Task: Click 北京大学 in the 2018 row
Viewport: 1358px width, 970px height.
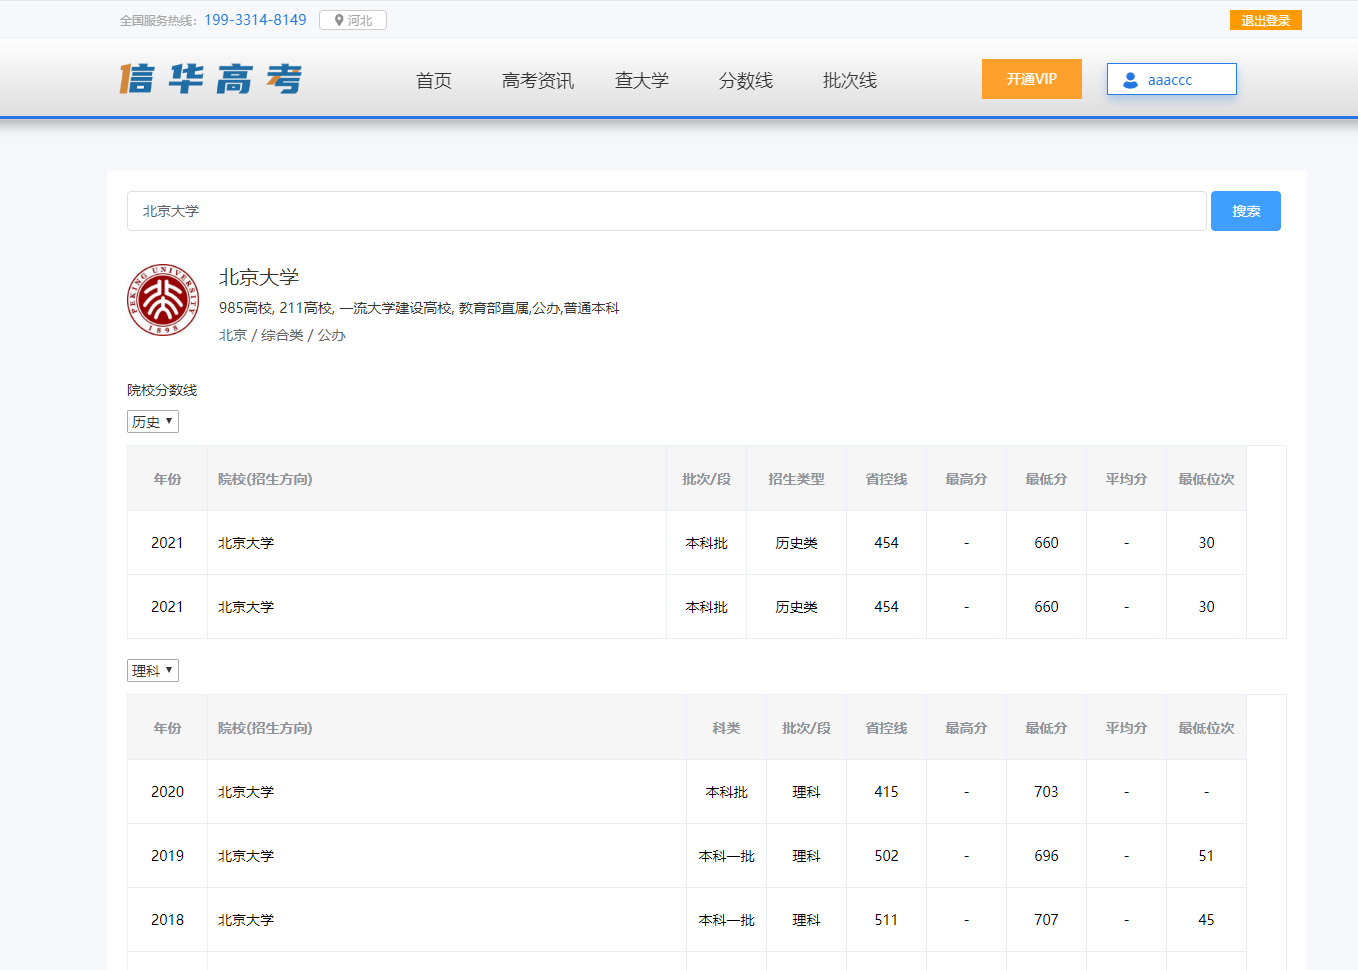Action: (246, 920)
